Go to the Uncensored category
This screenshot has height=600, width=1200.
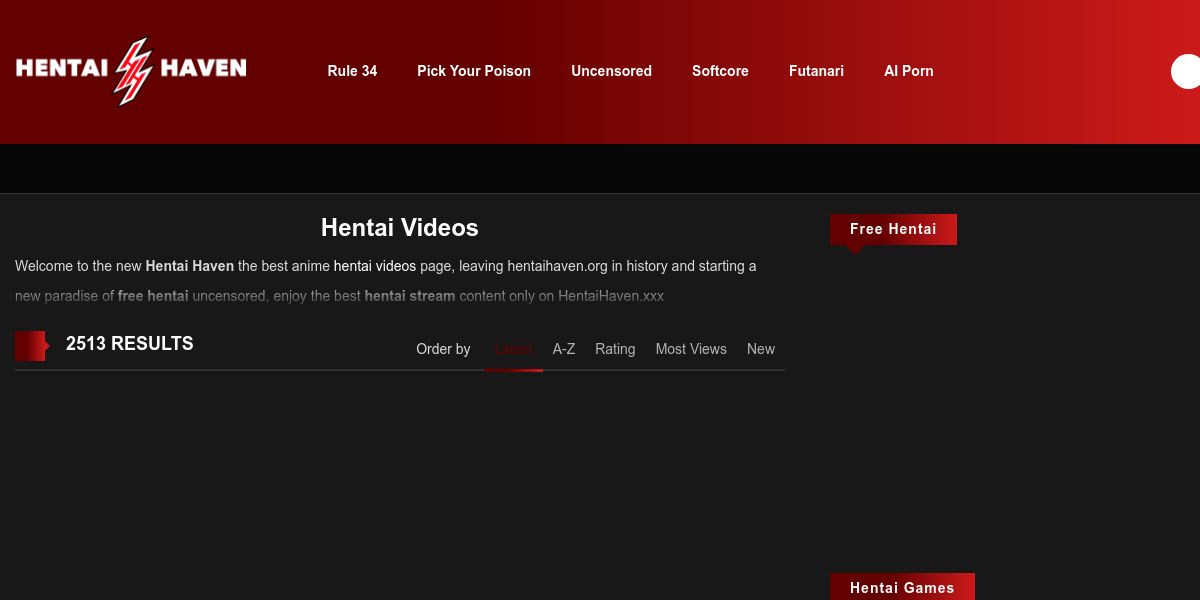pos(611,71)
